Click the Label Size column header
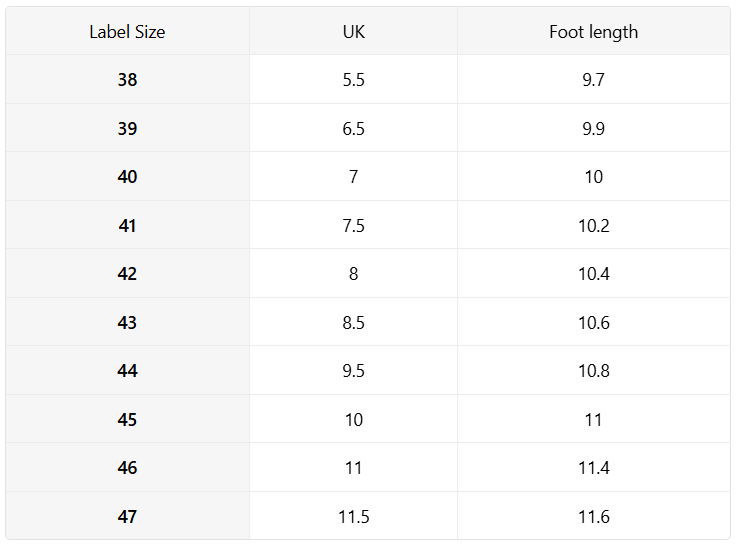Viewport: 736px width, 546px height. point(127,31)
